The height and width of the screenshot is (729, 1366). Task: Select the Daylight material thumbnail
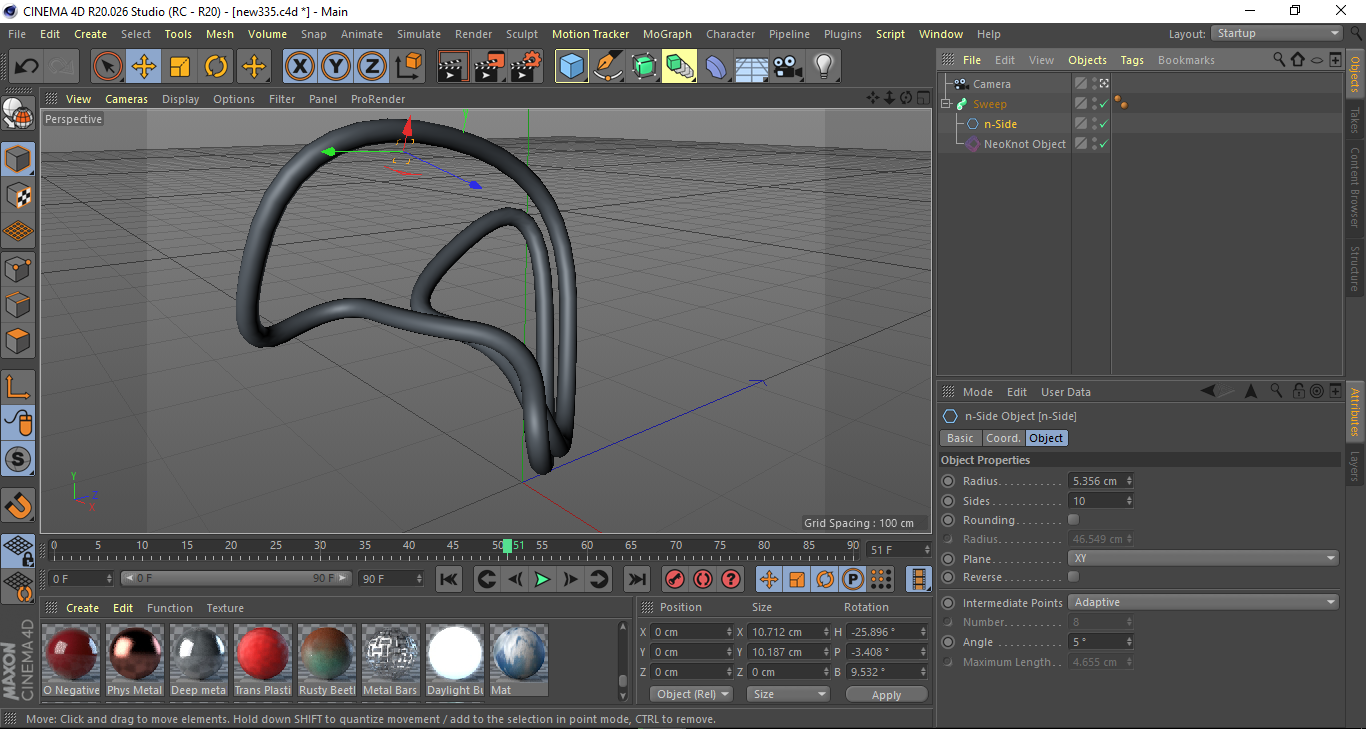[455, 660]
